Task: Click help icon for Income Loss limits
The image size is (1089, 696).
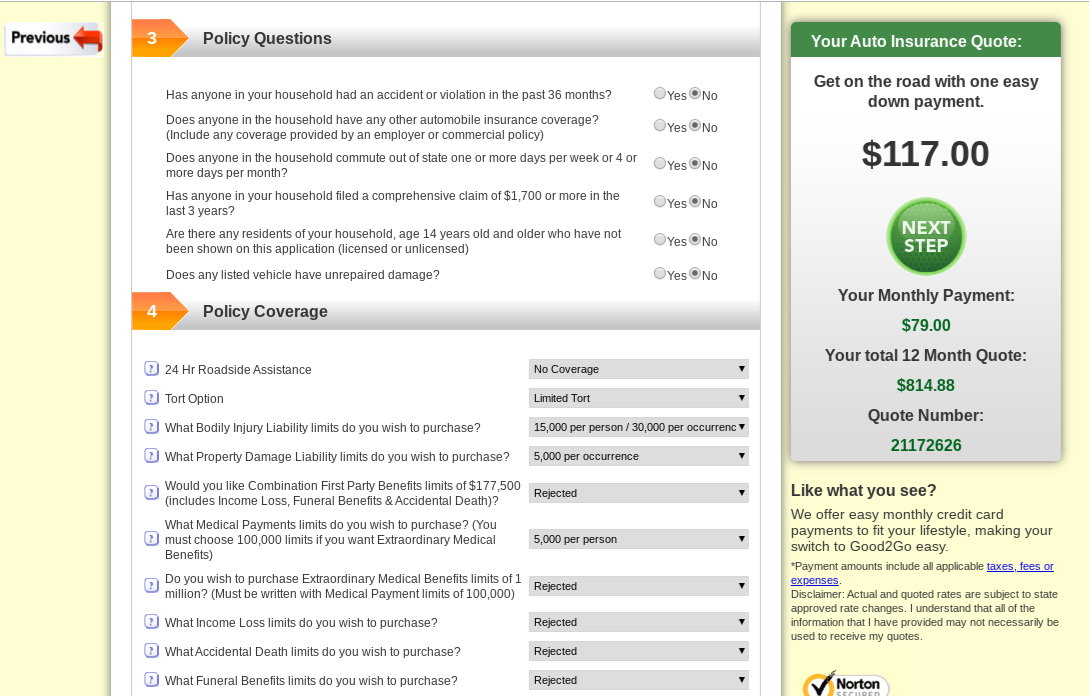Action: coord(152,622)
